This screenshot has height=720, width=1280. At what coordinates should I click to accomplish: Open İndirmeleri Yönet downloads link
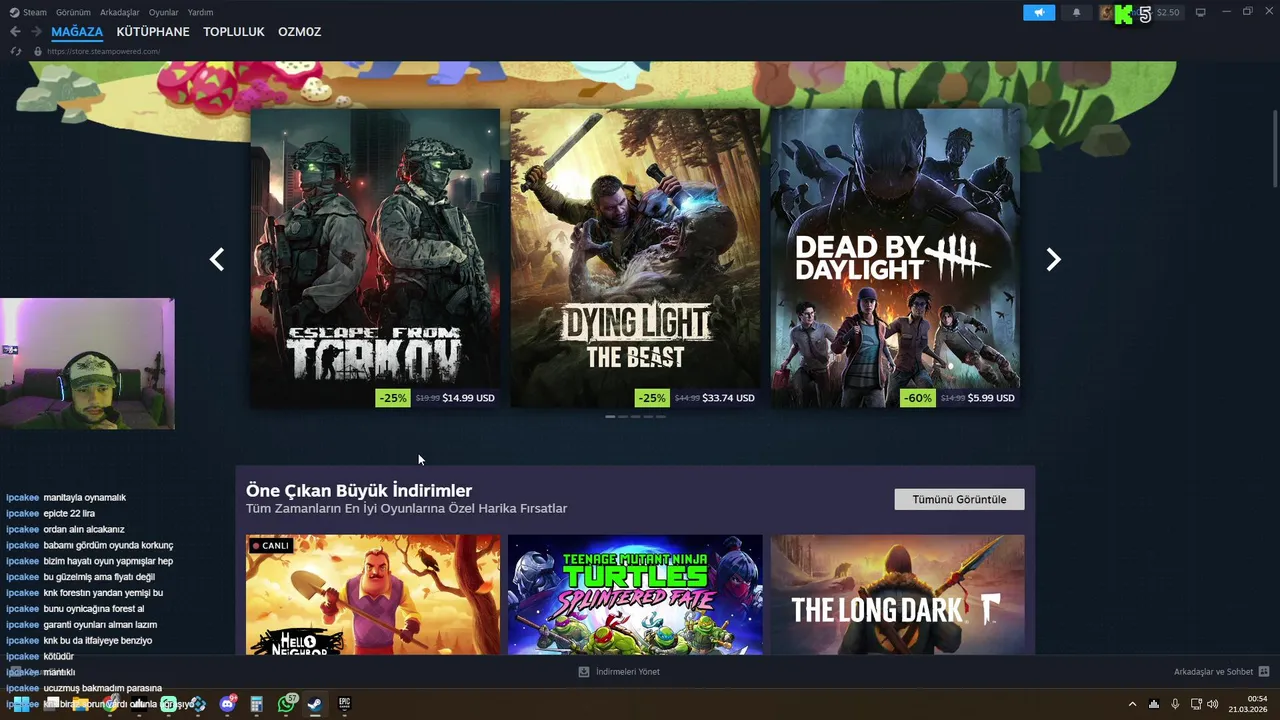628,672
